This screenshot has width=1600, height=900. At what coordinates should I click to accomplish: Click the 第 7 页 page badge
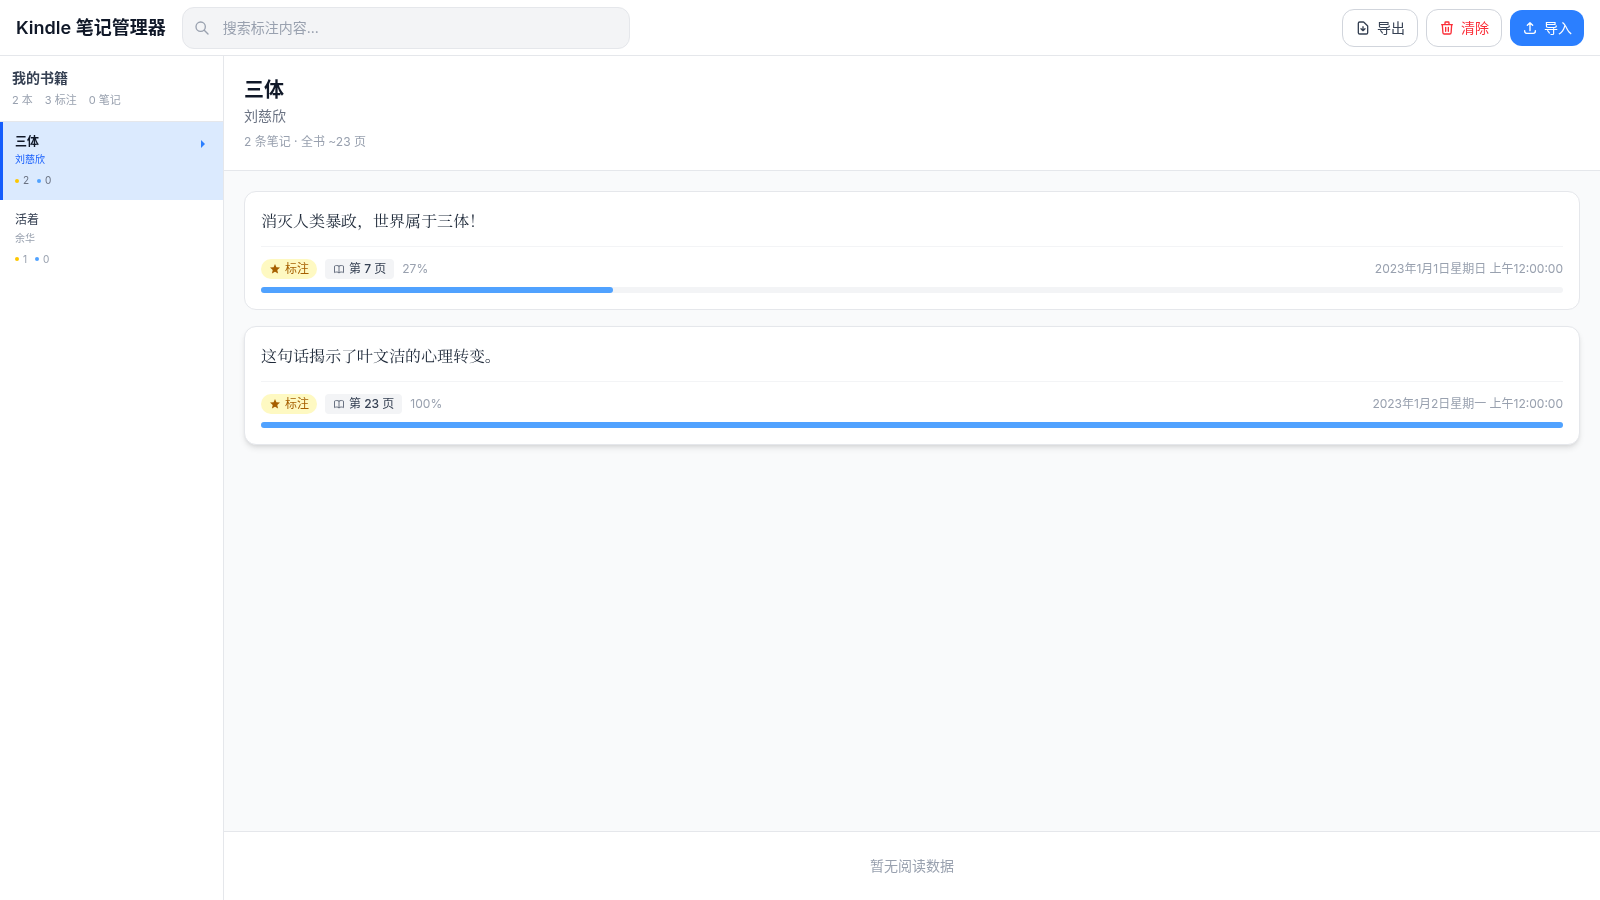(360, 269)
